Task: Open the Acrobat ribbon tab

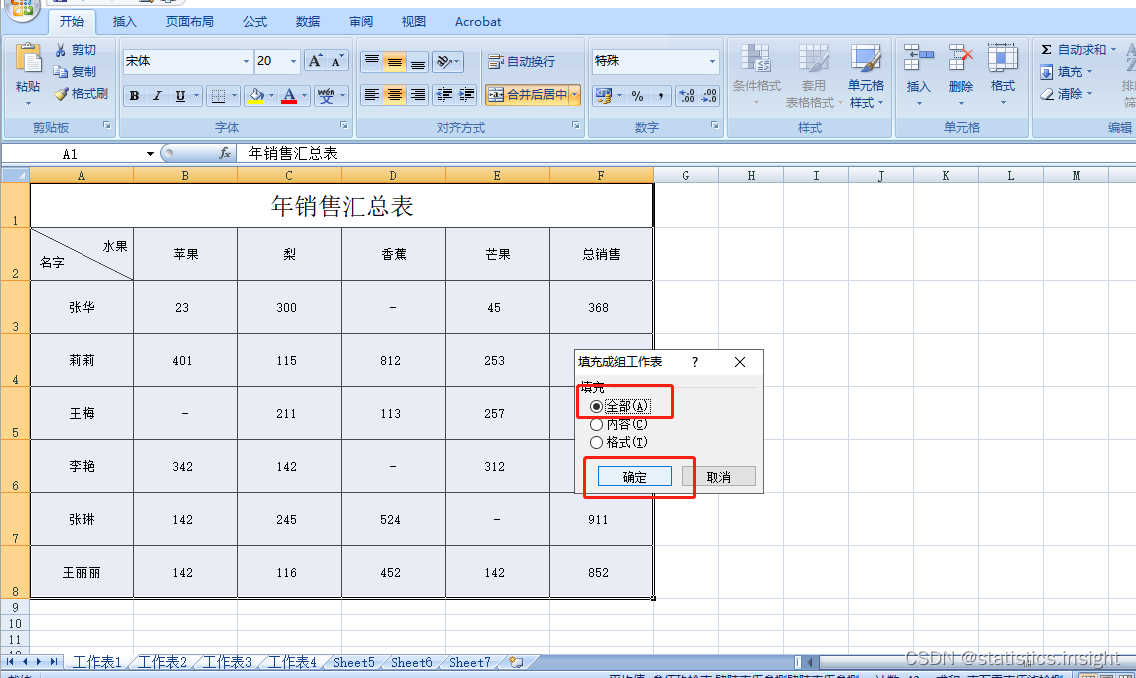Action: [x=478, y=22]
